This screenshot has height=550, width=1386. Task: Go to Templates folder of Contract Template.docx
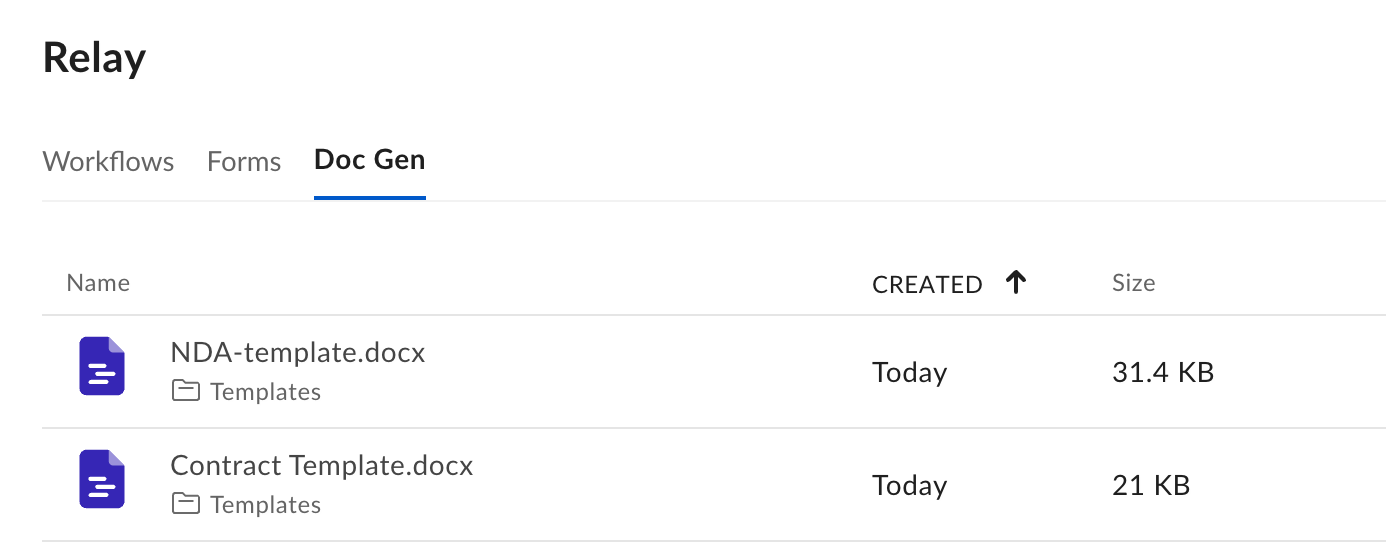pos(265,505)
